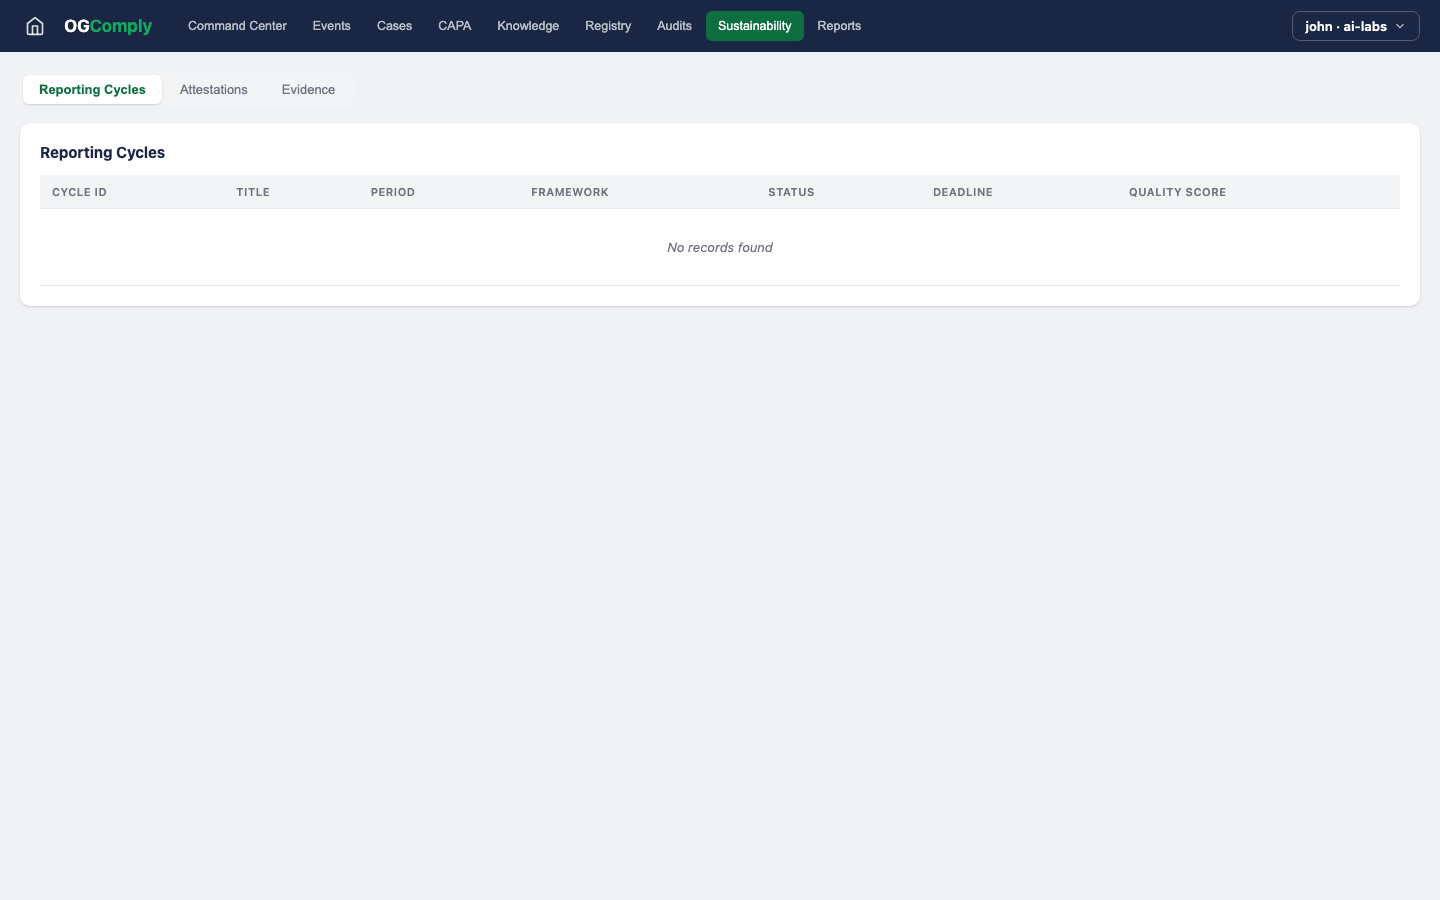Click the Deadline column header
Image resolution: width=1440 pixels, height=900 pixels.
(x=962, y=192)
